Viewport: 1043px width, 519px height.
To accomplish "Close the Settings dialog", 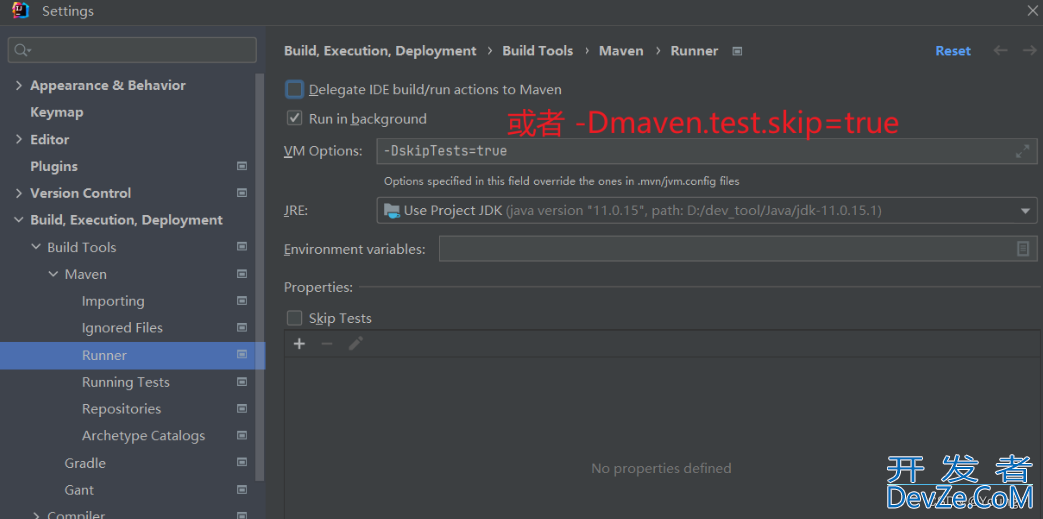I will (x=1031, y=10).
